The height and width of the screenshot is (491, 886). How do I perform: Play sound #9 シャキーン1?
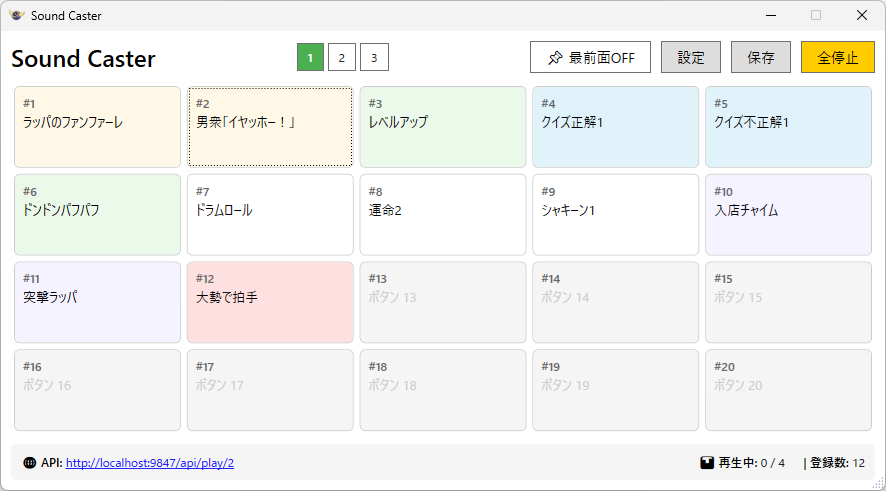coord(615,215)
